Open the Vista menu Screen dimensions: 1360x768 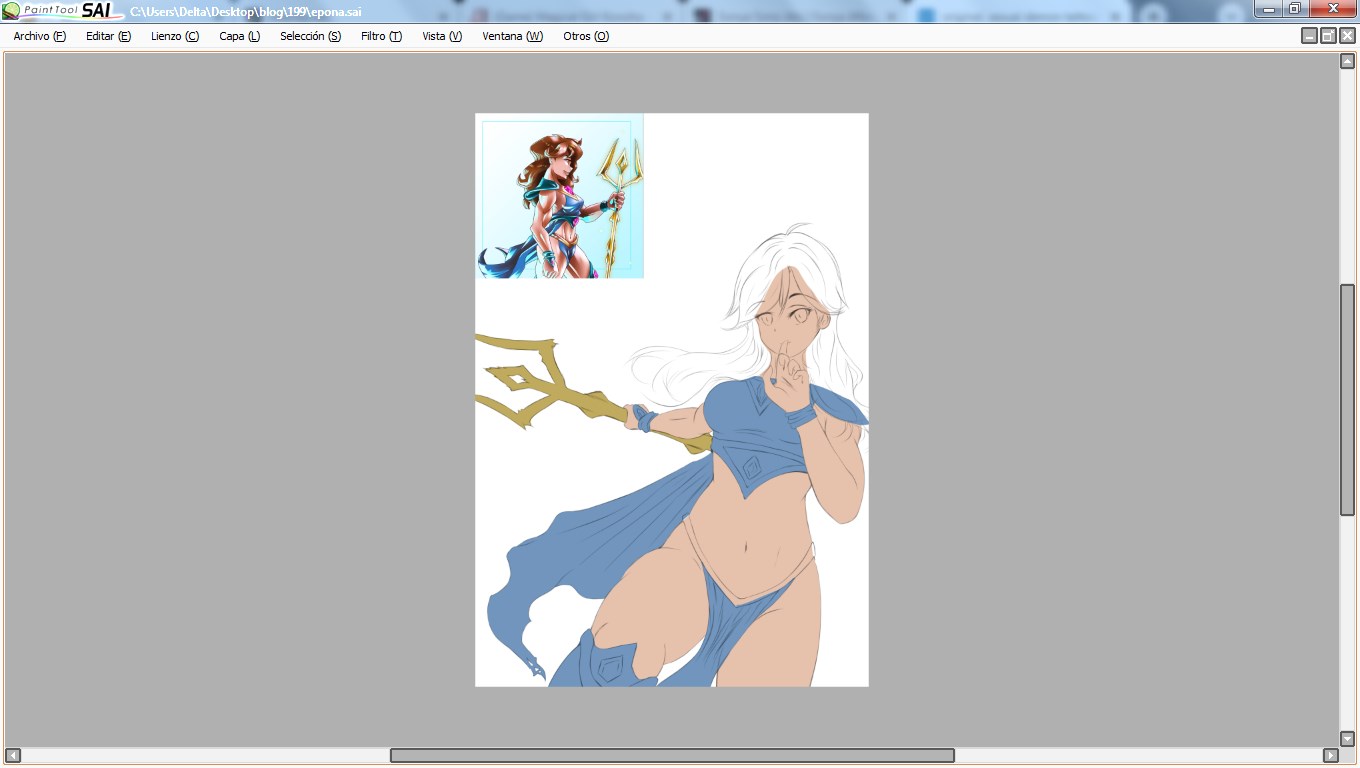442,36
